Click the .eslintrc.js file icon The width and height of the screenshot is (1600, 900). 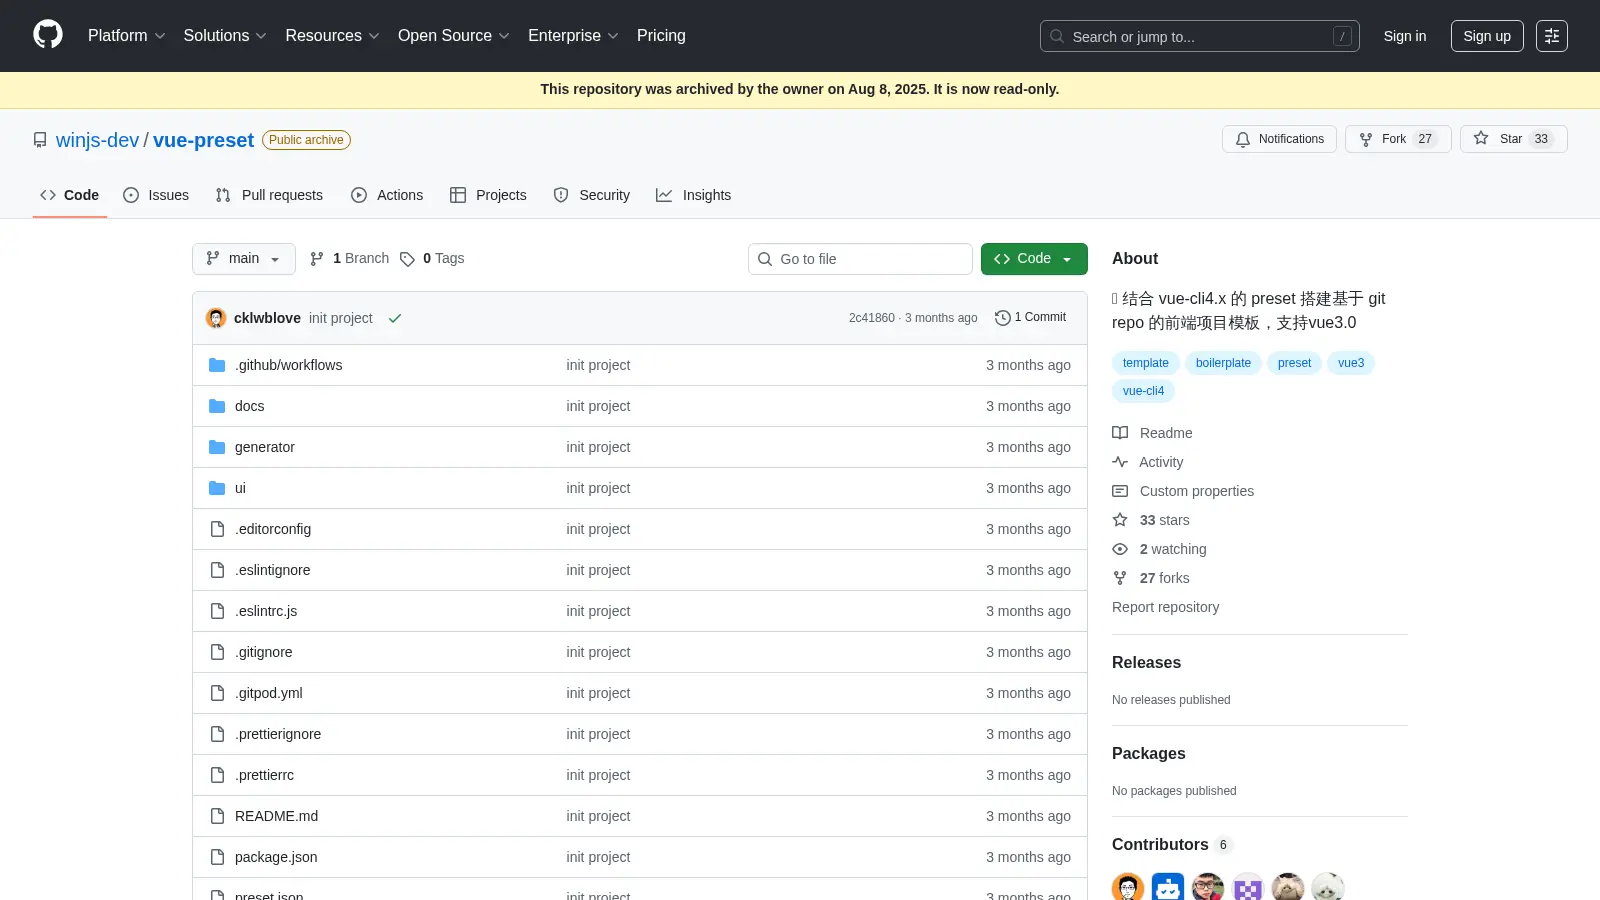(217, 611)
